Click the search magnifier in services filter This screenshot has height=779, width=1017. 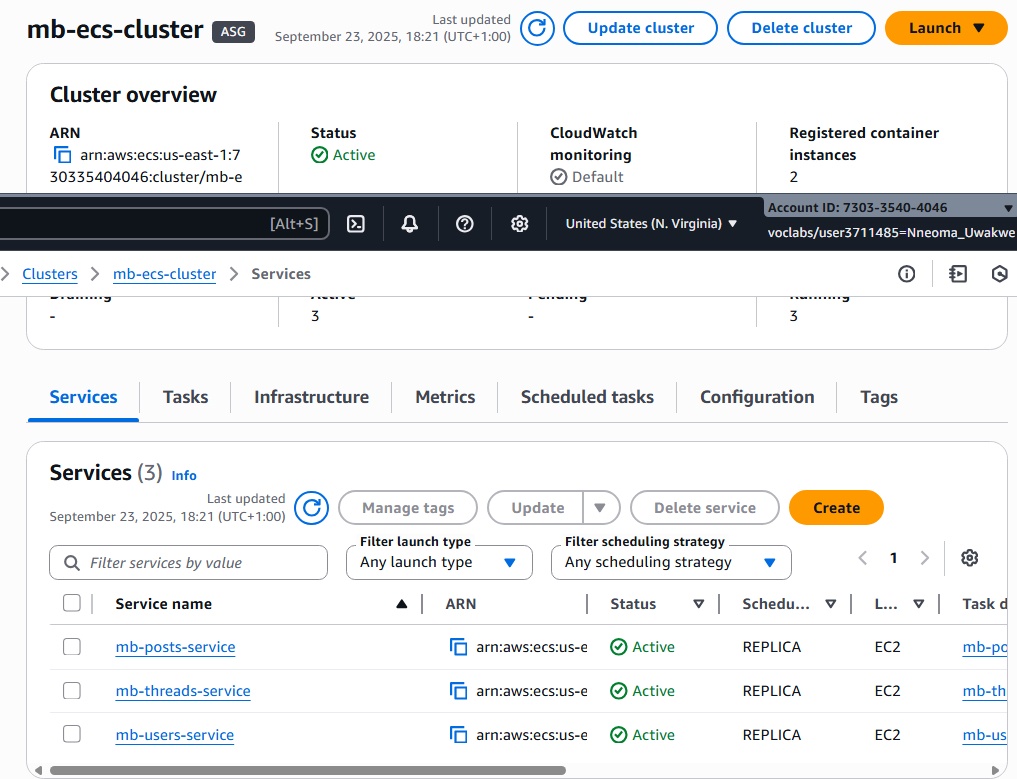click(72, 562)
